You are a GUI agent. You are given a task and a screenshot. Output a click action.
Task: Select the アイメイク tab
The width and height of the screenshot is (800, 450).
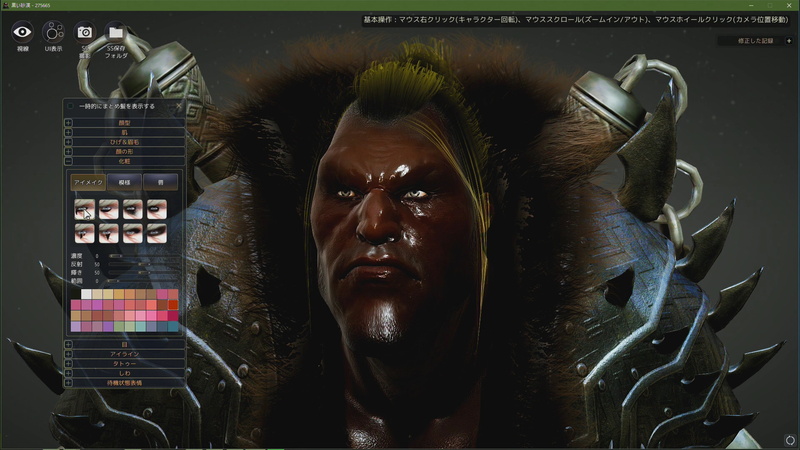click(88, 182)
